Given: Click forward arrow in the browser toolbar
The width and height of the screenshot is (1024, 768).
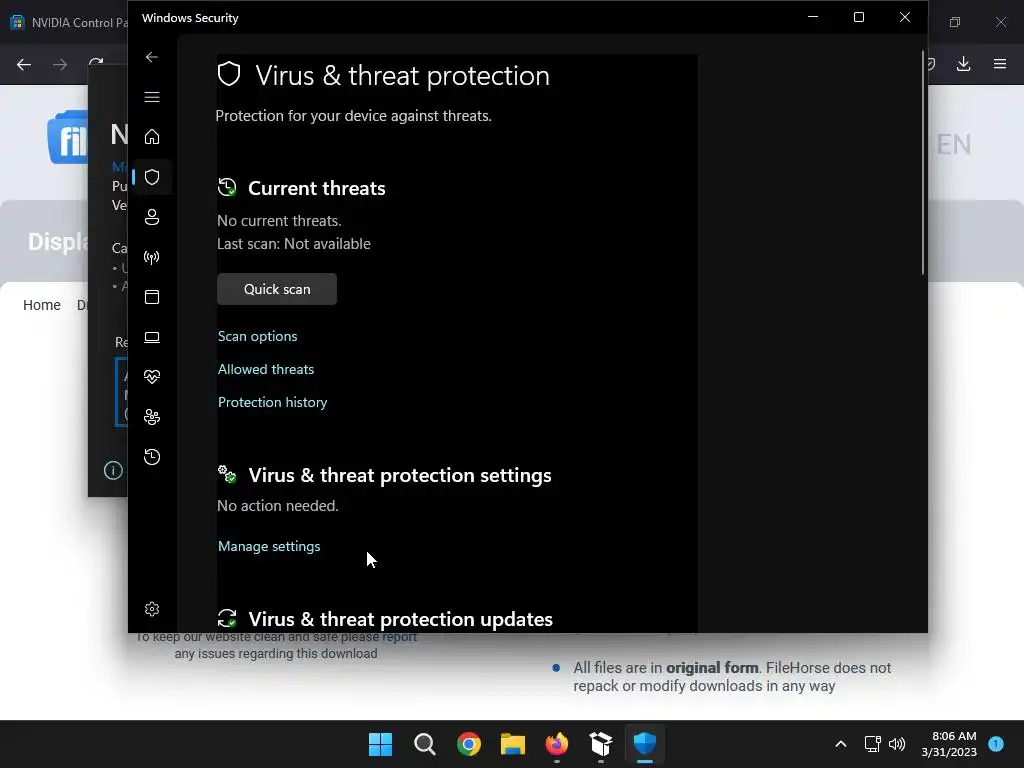Looking at the screenshot, I should point(60,64).
